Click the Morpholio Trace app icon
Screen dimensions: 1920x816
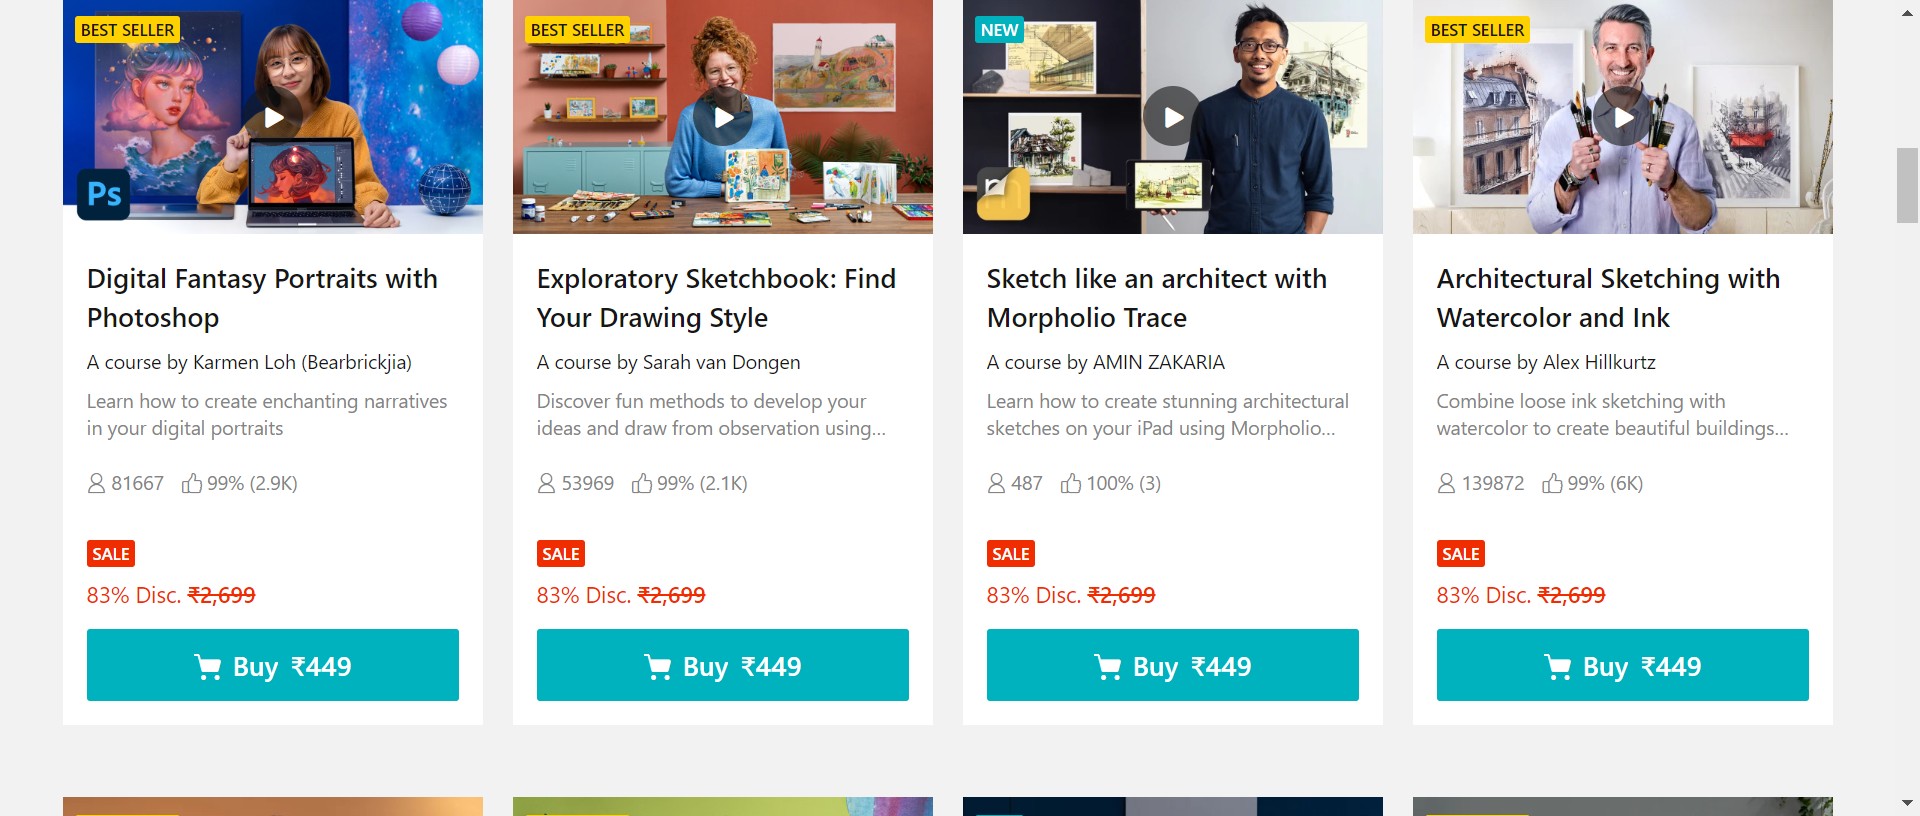point(1003,193)
